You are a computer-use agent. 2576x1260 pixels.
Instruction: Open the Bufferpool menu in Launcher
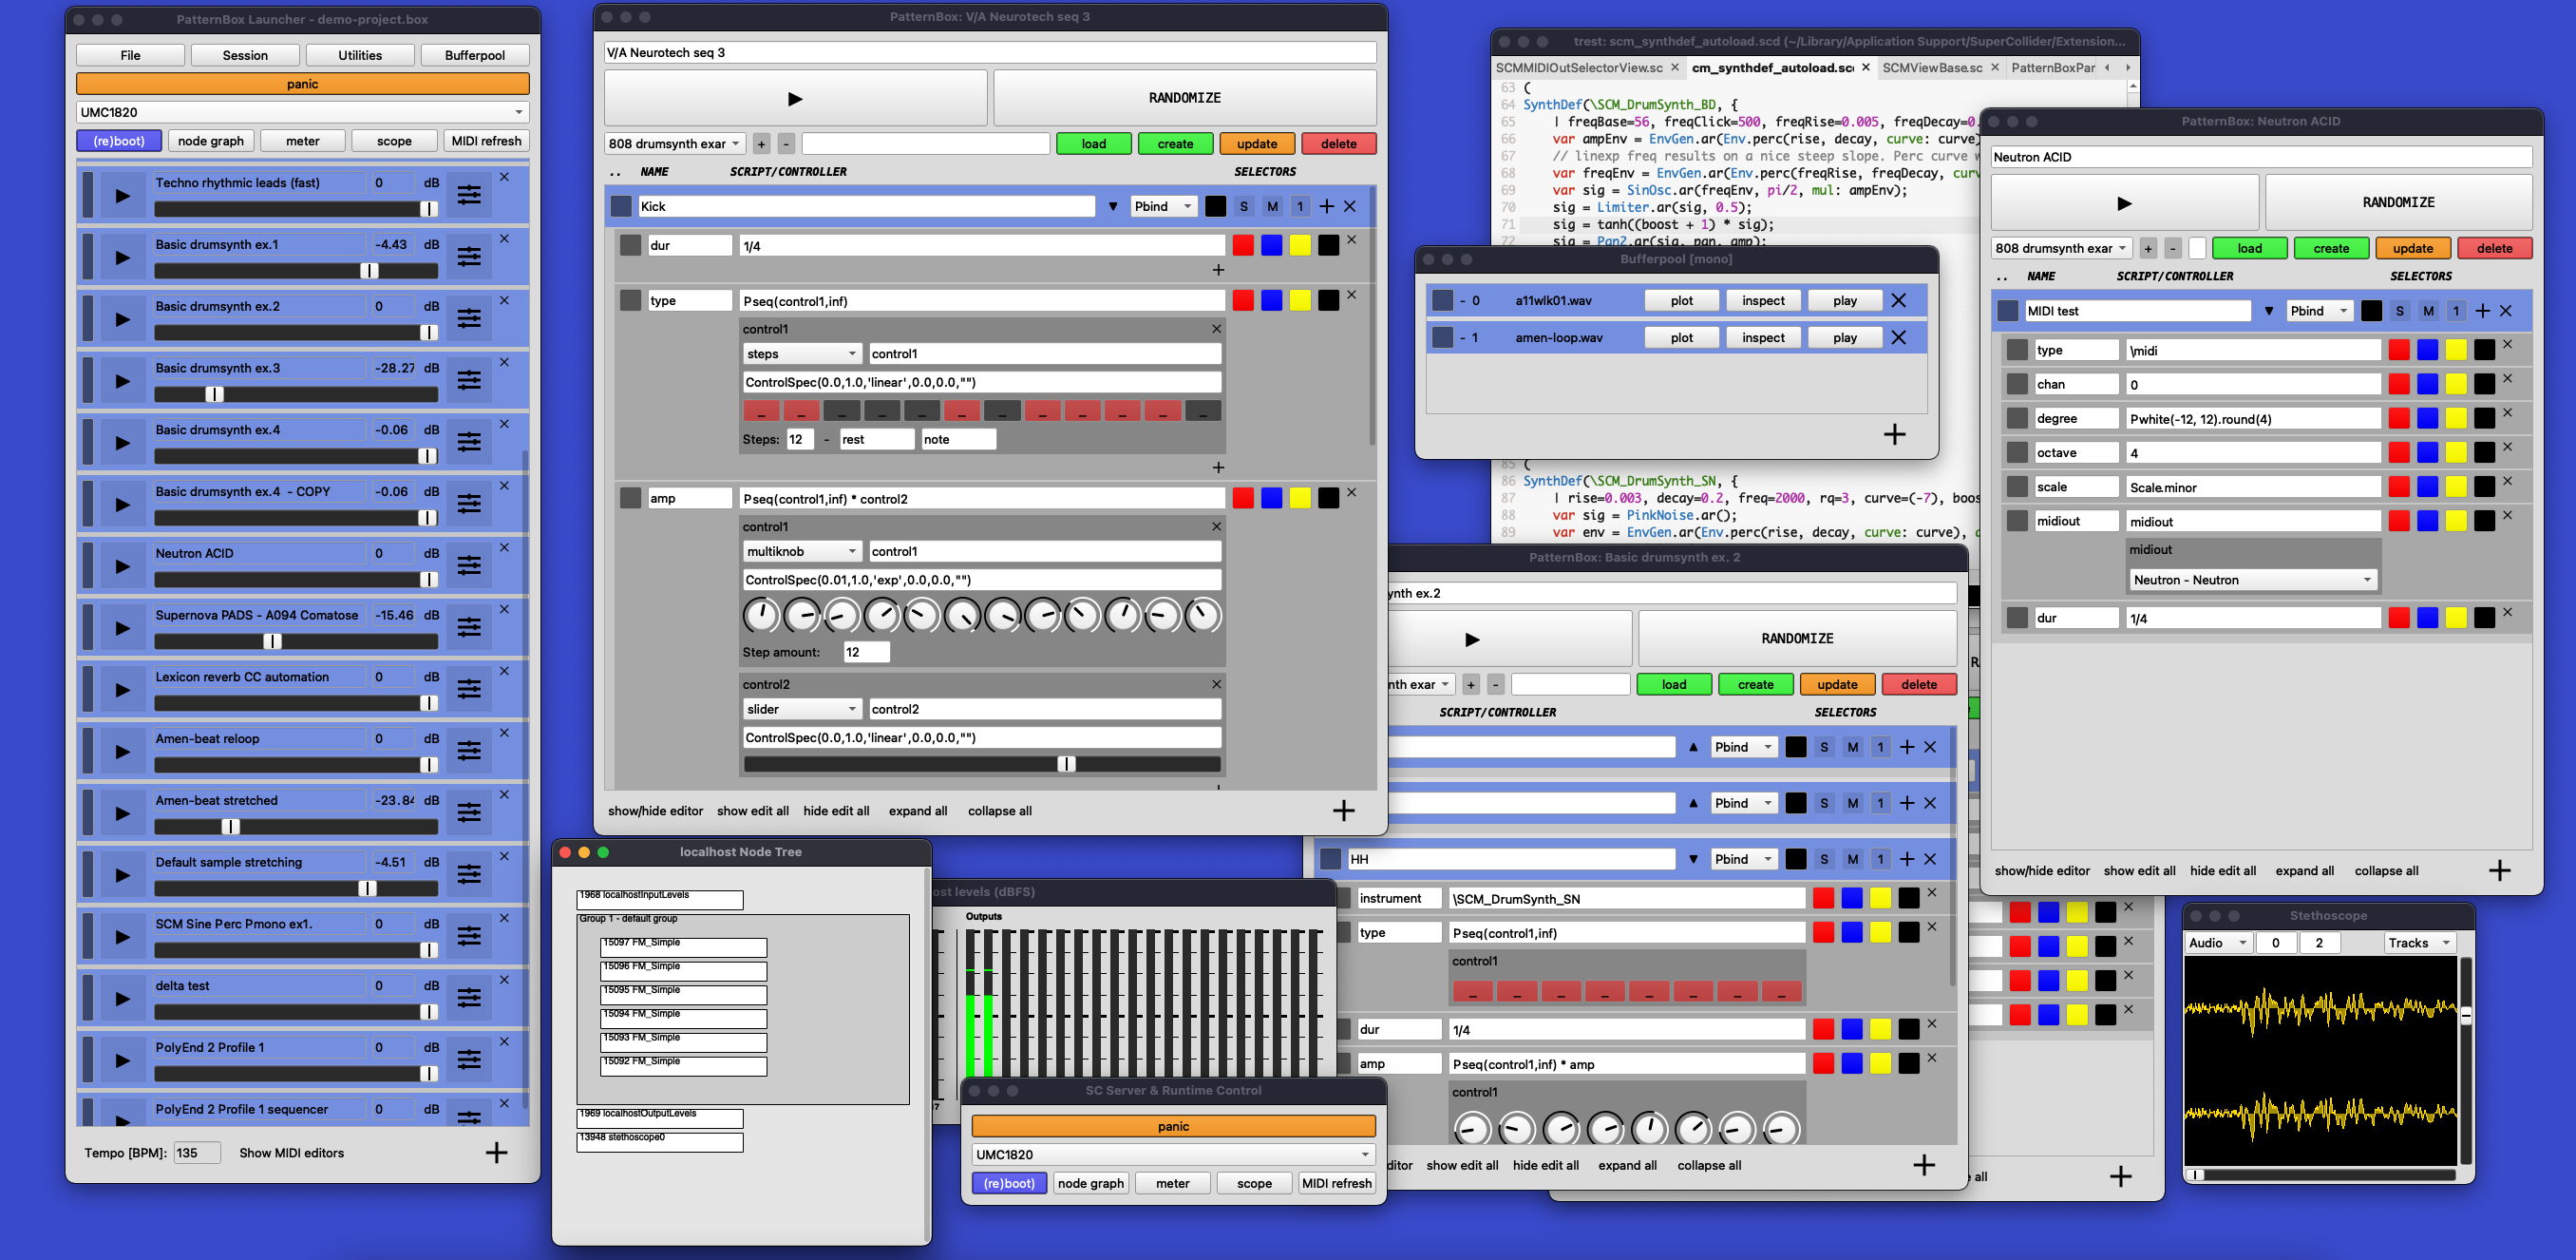474,56
